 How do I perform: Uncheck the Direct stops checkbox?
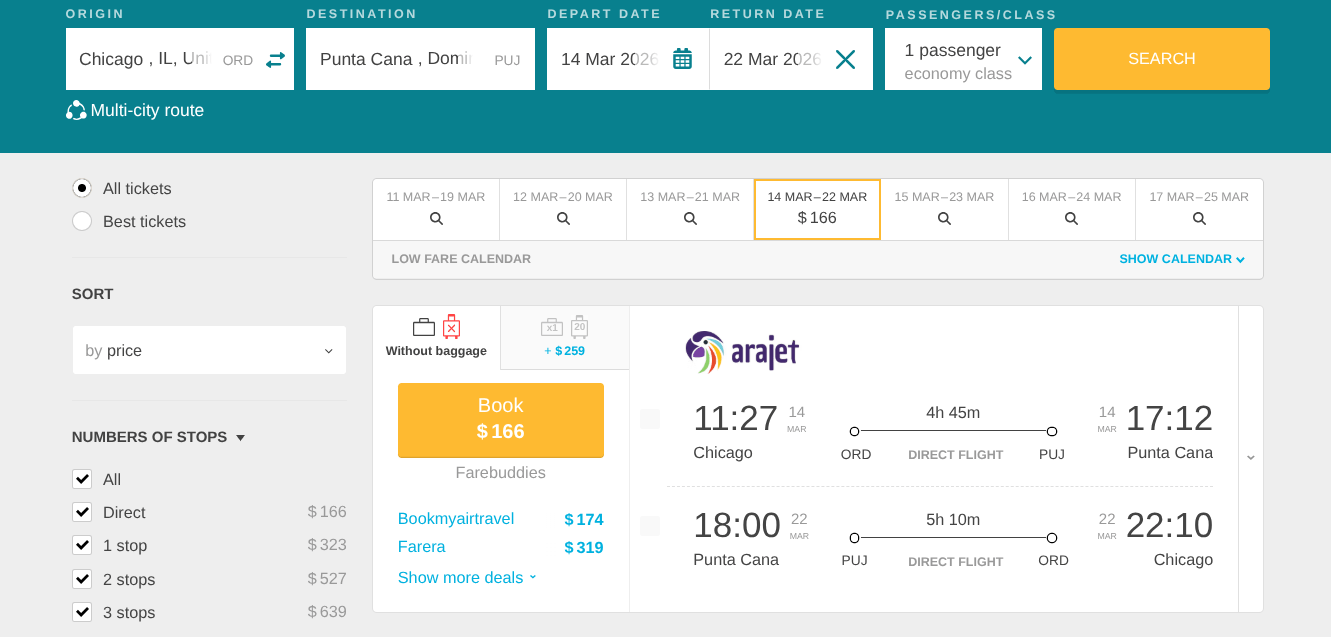tap(82, 513)
